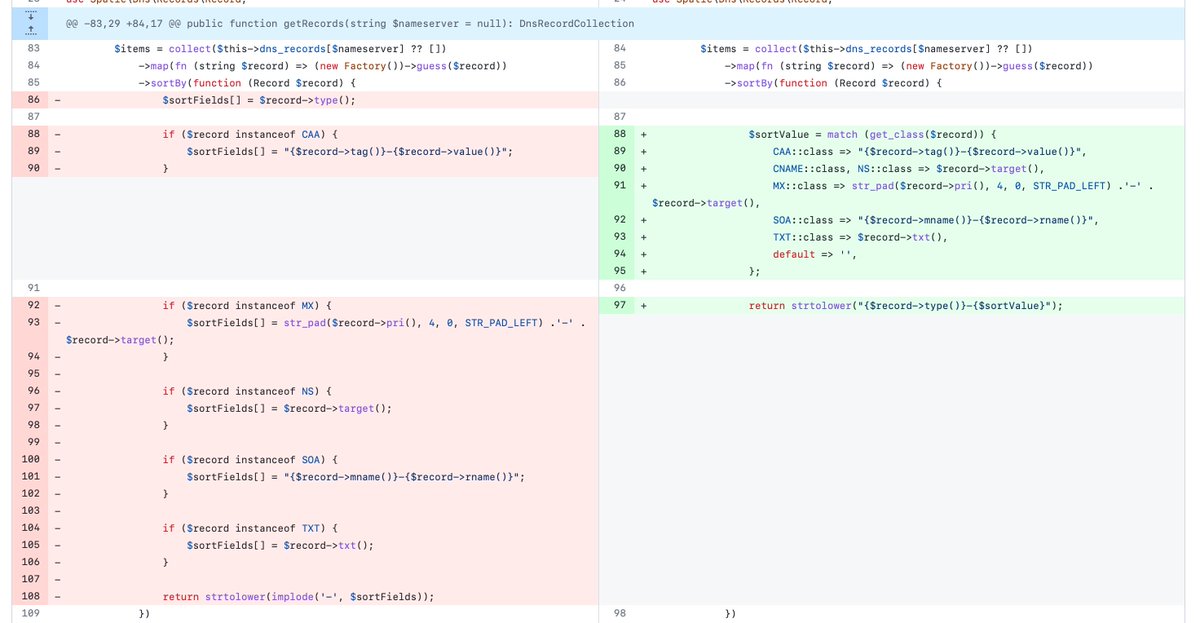Screen dimensions: 1200x623
Task: Click added 'SOA::class =>' line
Action: click(936, 220)
